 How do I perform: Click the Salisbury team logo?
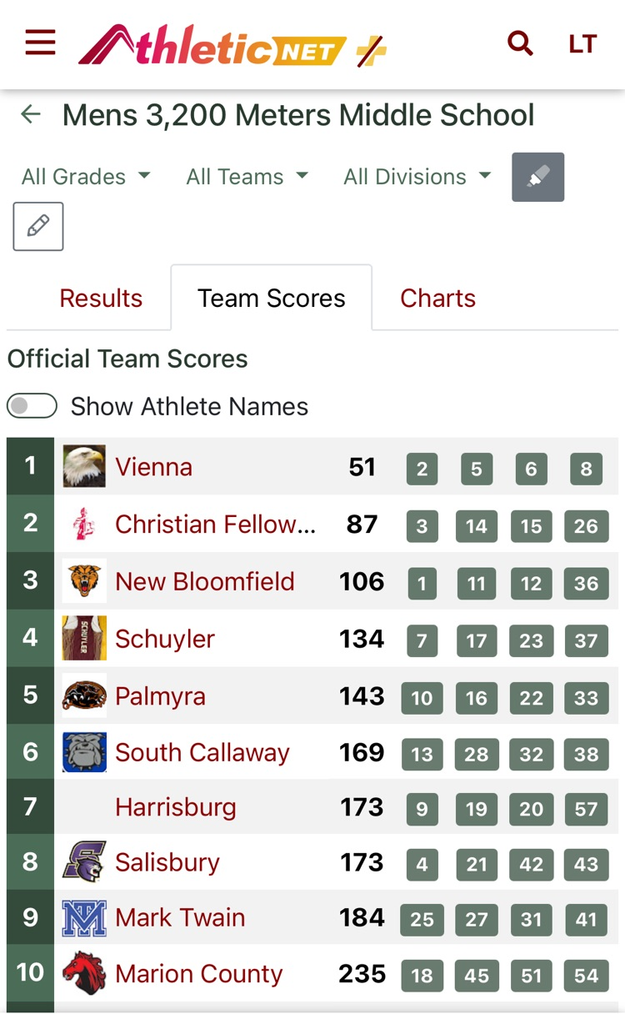[84, 862]
